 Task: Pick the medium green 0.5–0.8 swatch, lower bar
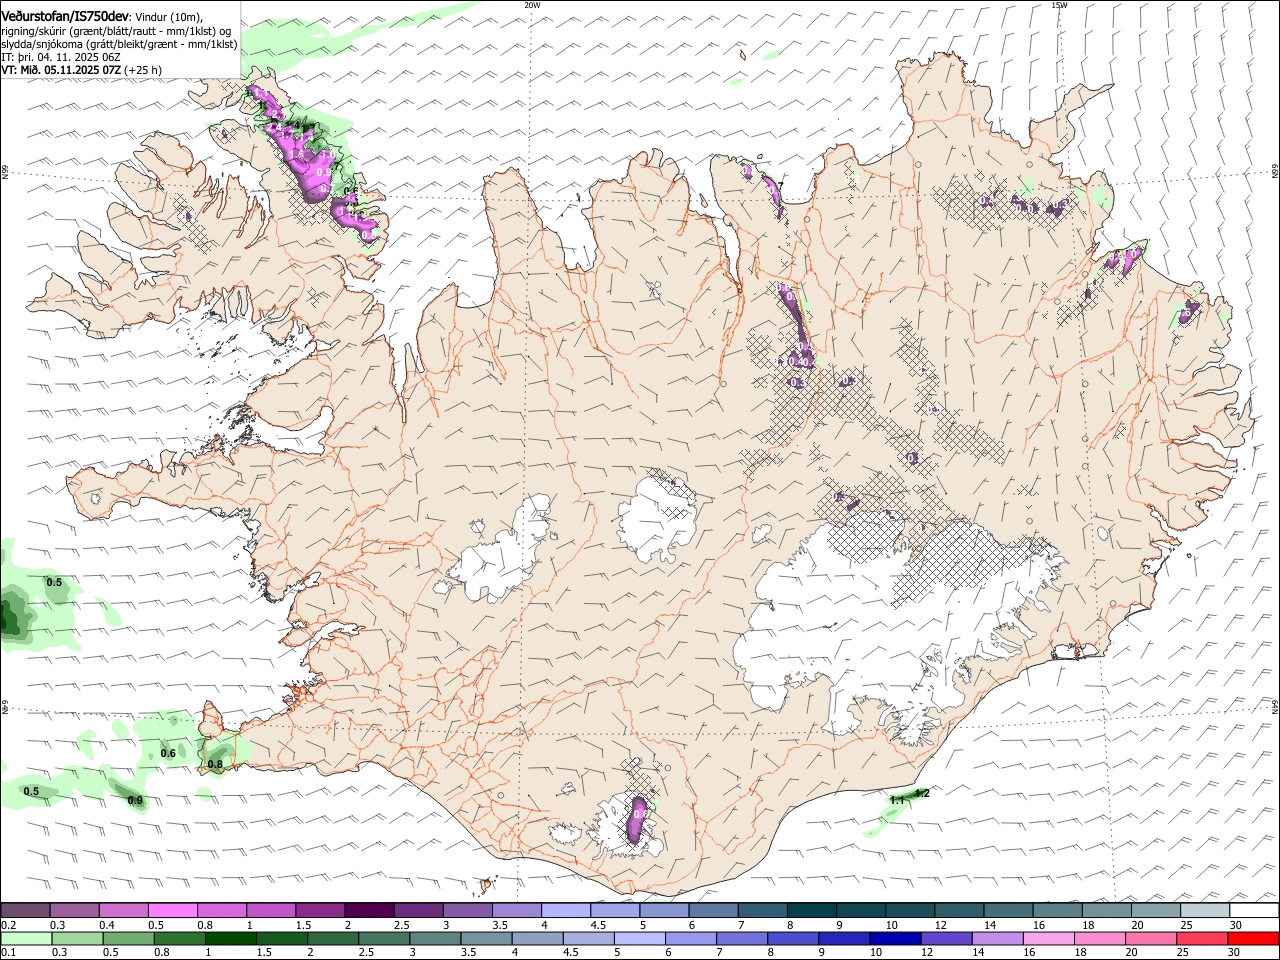(x=128, y=938)
